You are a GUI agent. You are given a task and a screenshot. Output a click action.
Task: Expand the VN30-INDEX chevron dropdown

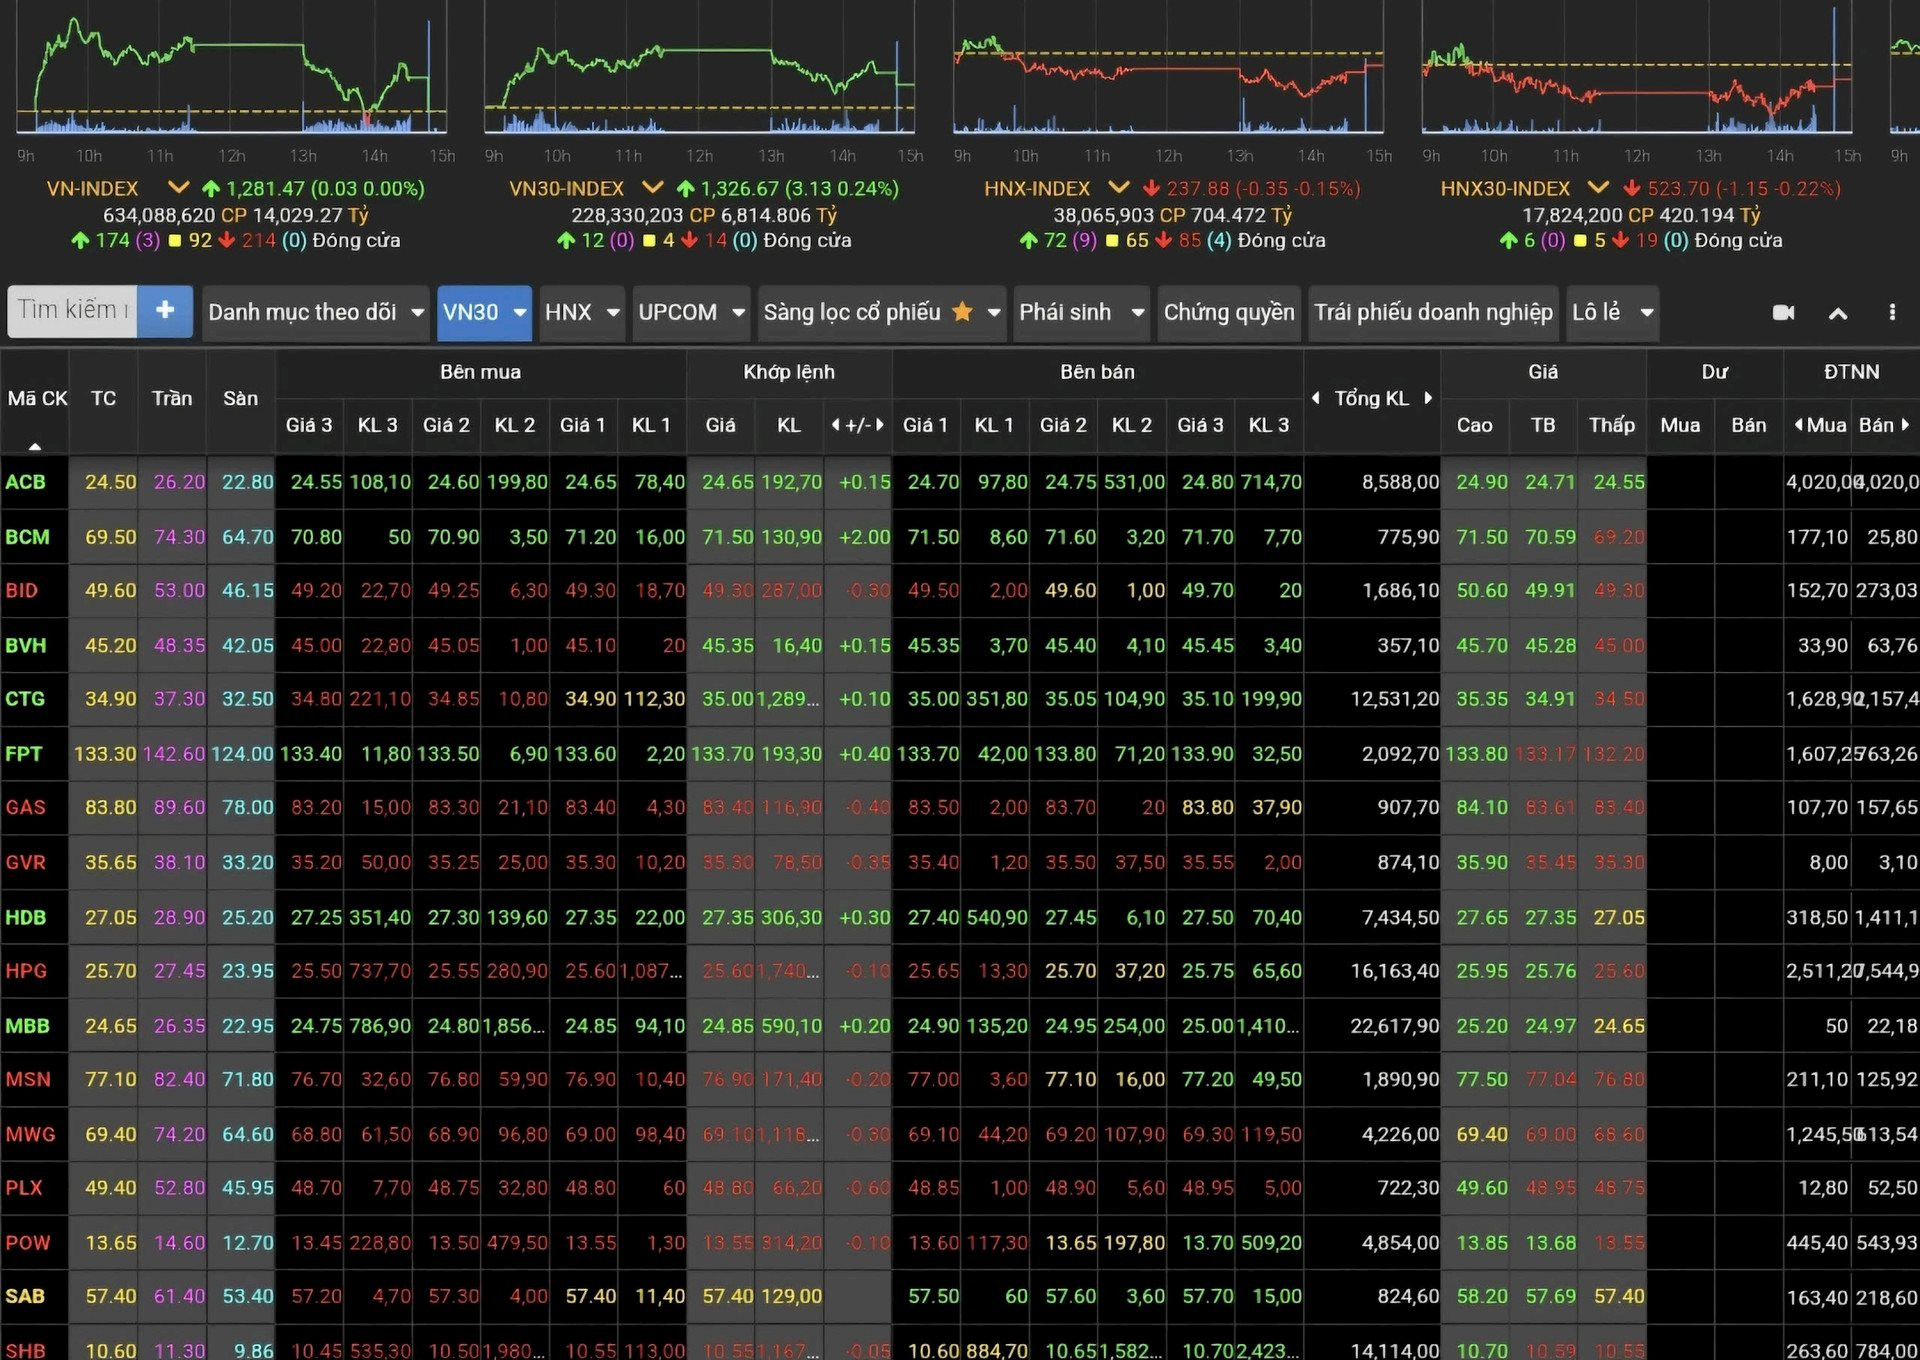tap(652, 188)
